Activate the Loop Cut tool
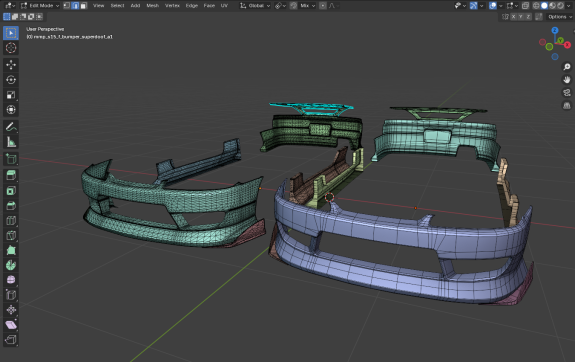This screenshot has width=575, height=362. pyautogui.click(x=11, y=220)
